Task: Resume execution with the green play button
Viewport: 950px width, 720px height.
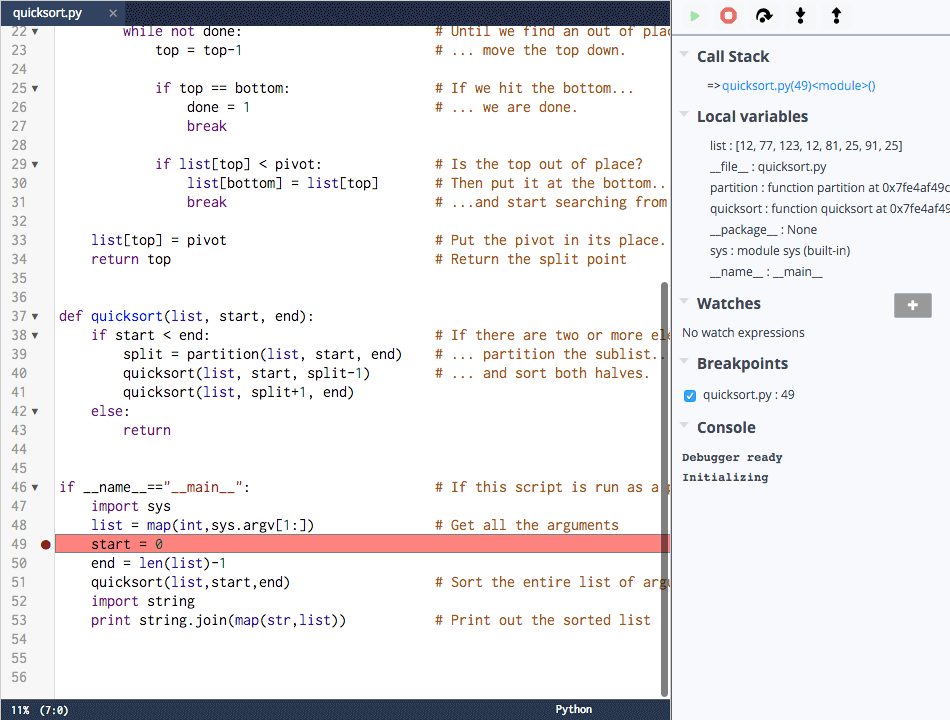Action: pyautogui.click(x=695, y=16)
